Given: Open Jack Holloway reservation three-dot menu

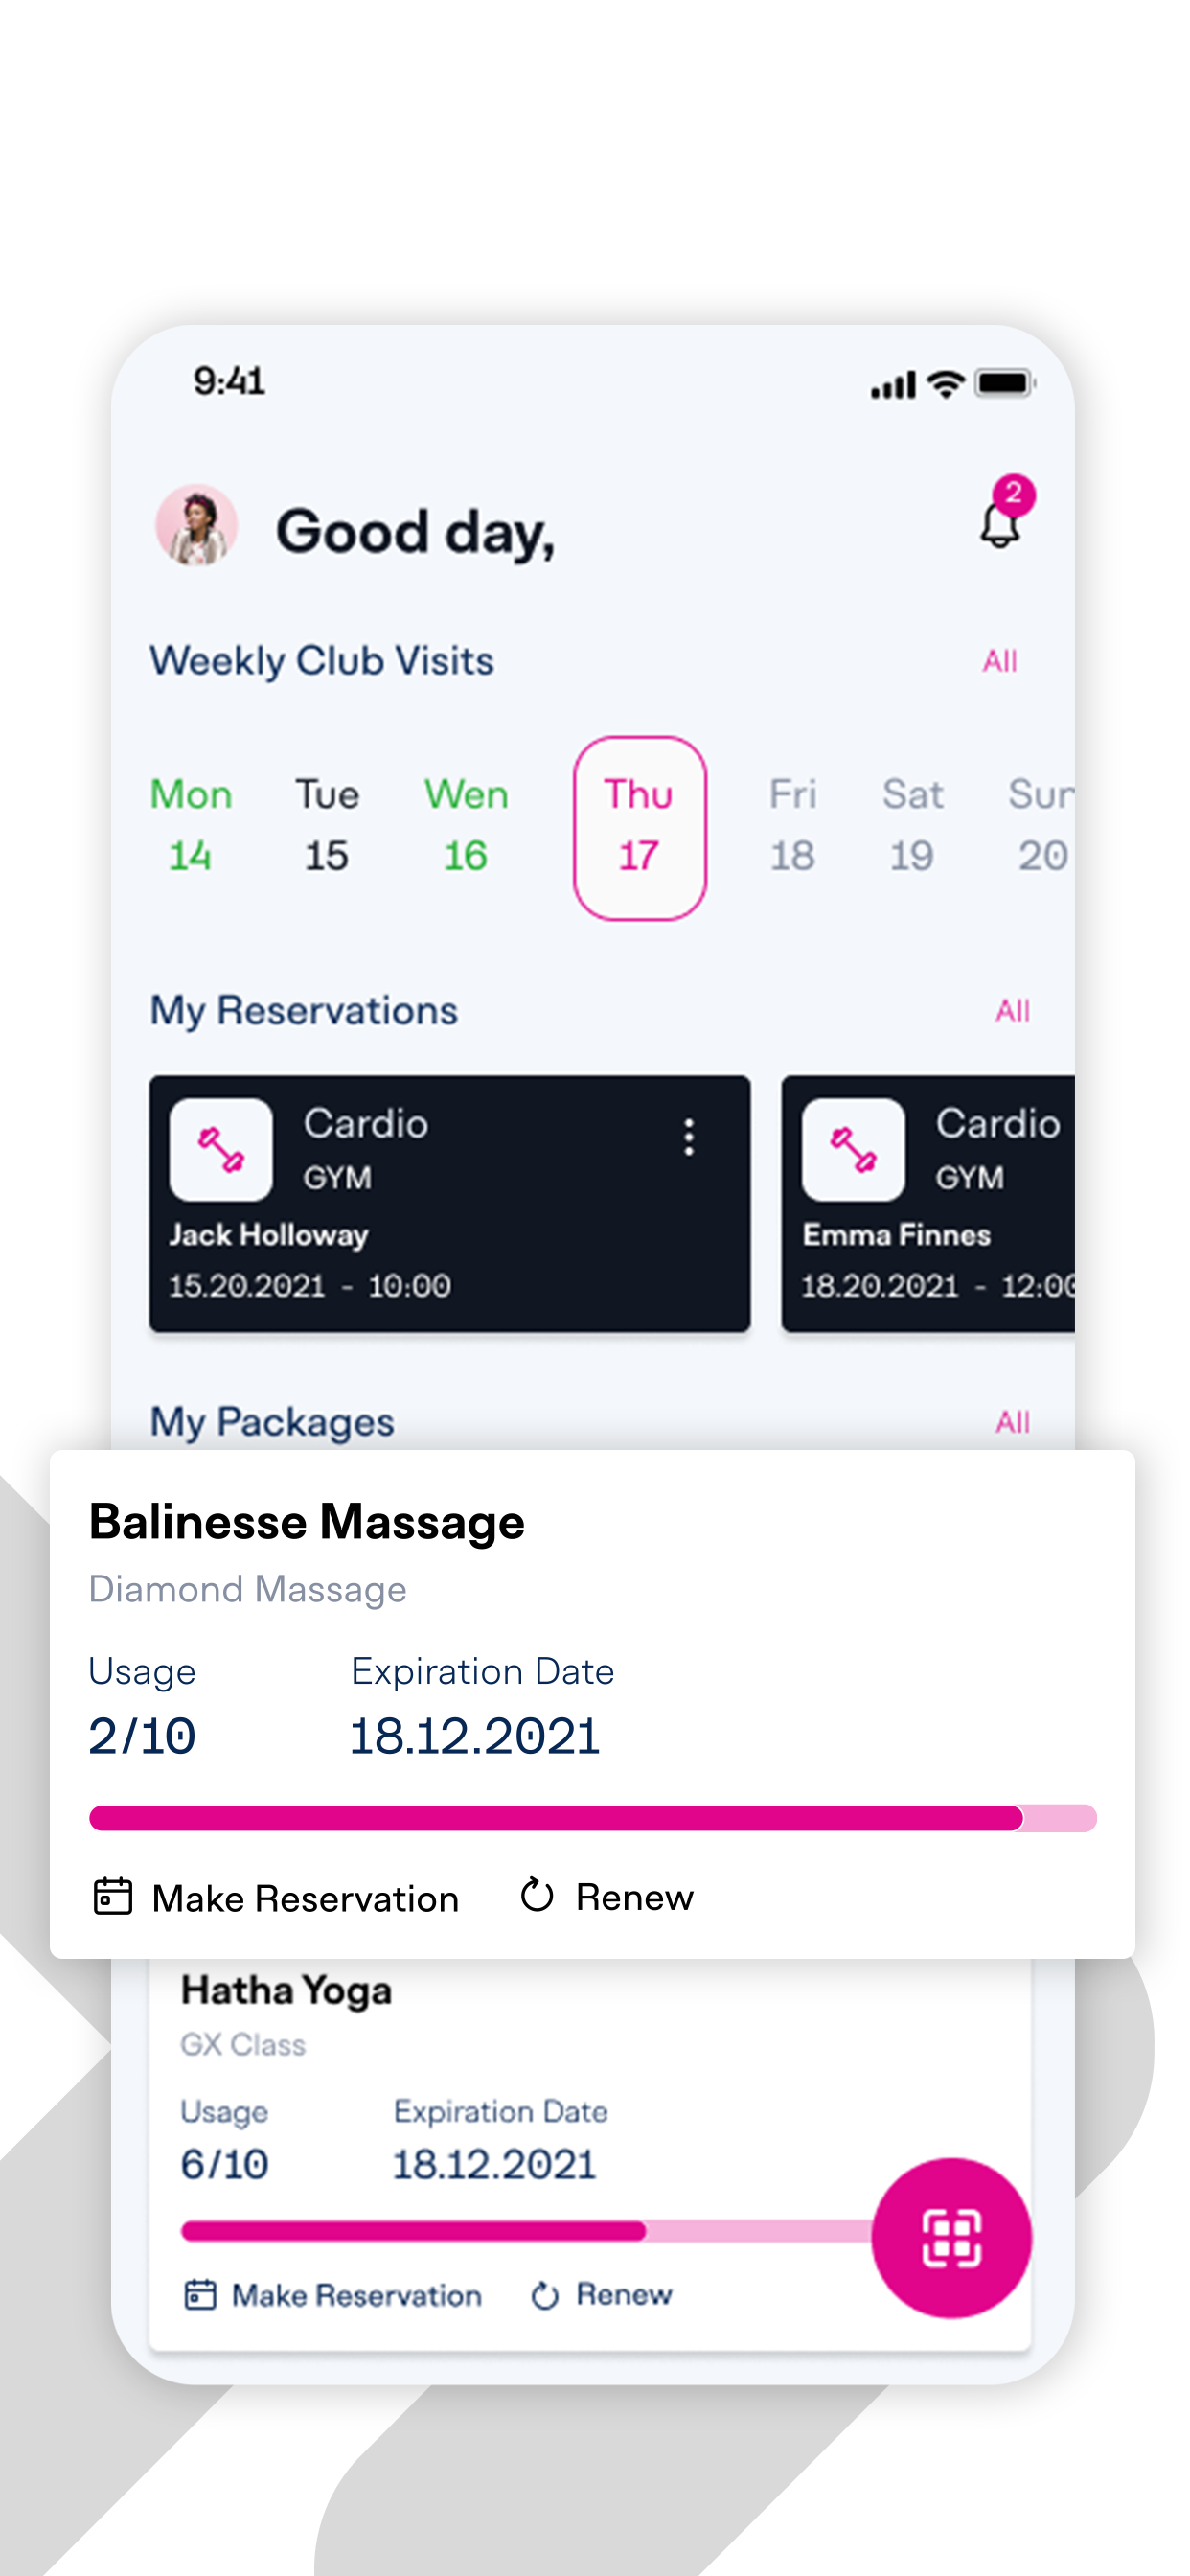Looking at the screenshot, I should (x=689, y=1137).
